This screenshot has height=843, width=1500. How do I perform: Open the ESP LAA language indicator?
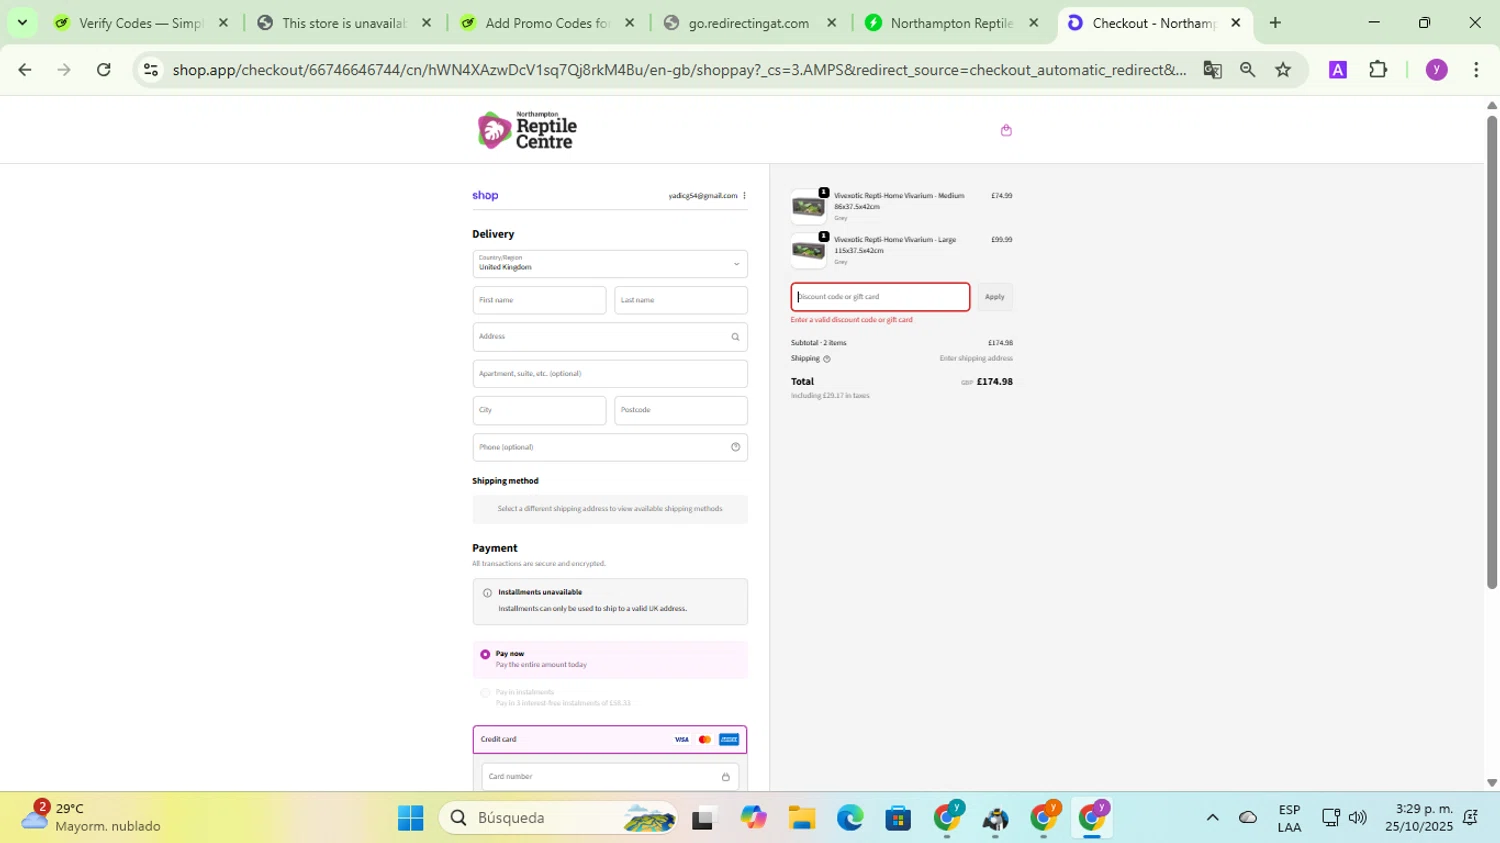click(x=1289, y=818)
